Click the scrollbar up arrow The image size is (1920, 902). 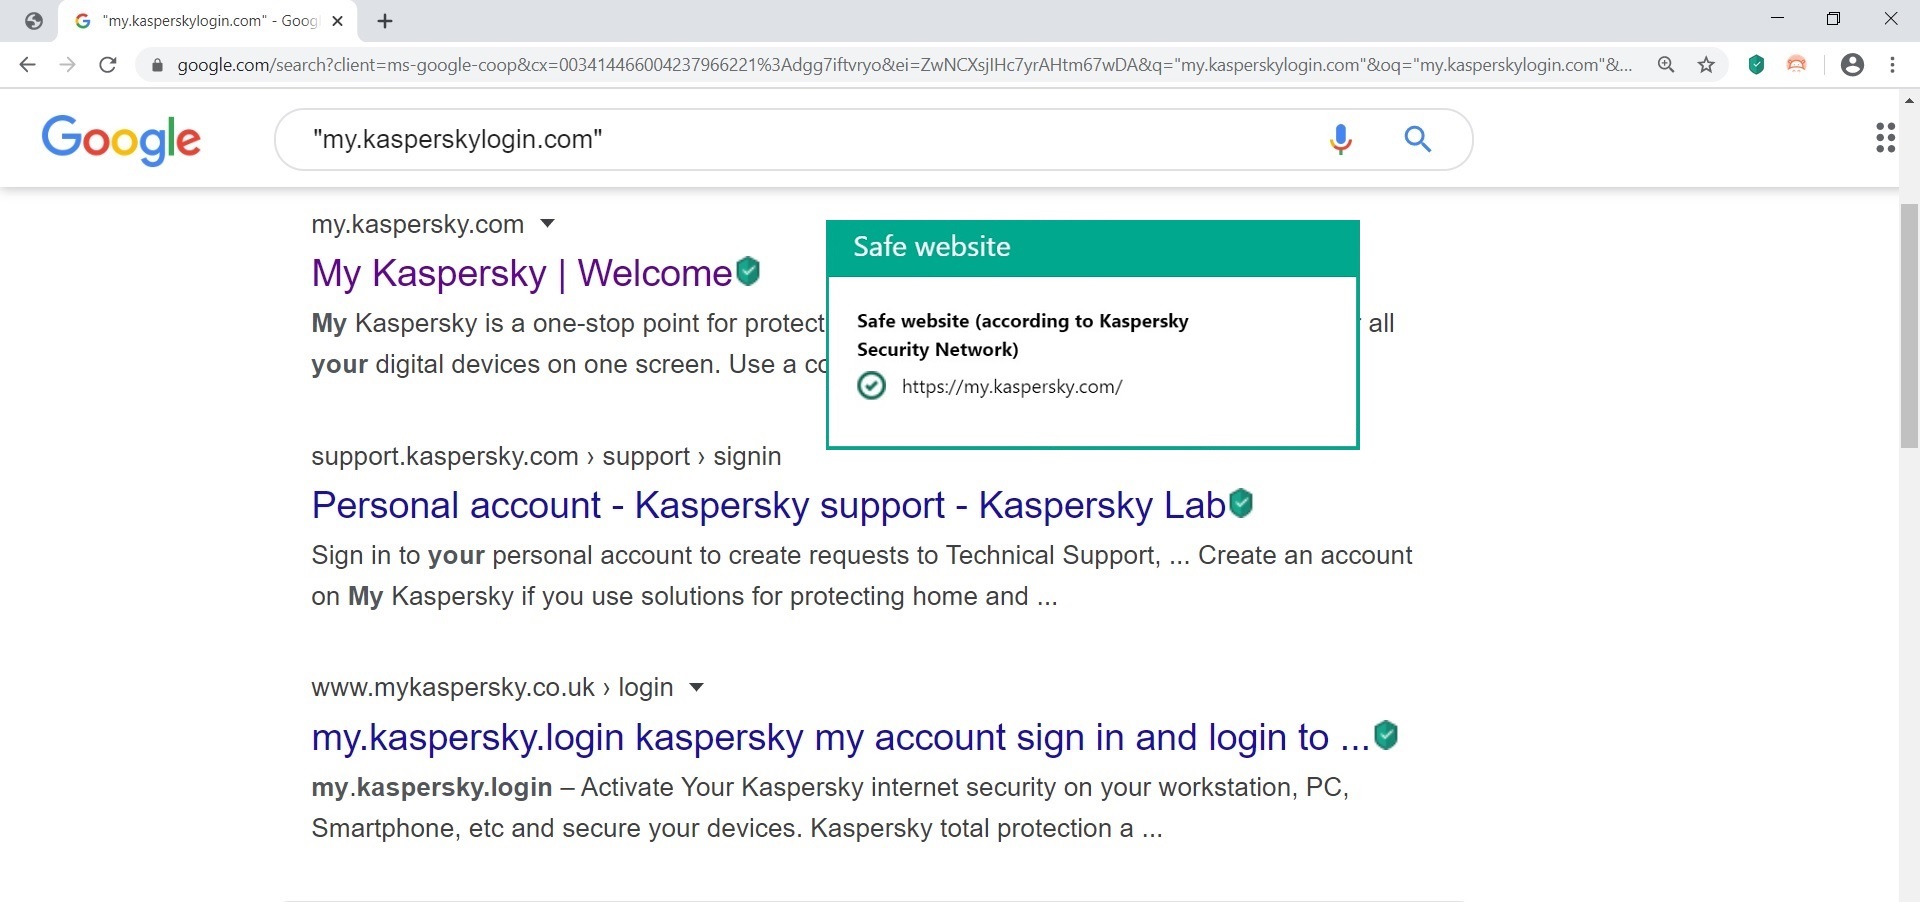[x=1909, y=100]
